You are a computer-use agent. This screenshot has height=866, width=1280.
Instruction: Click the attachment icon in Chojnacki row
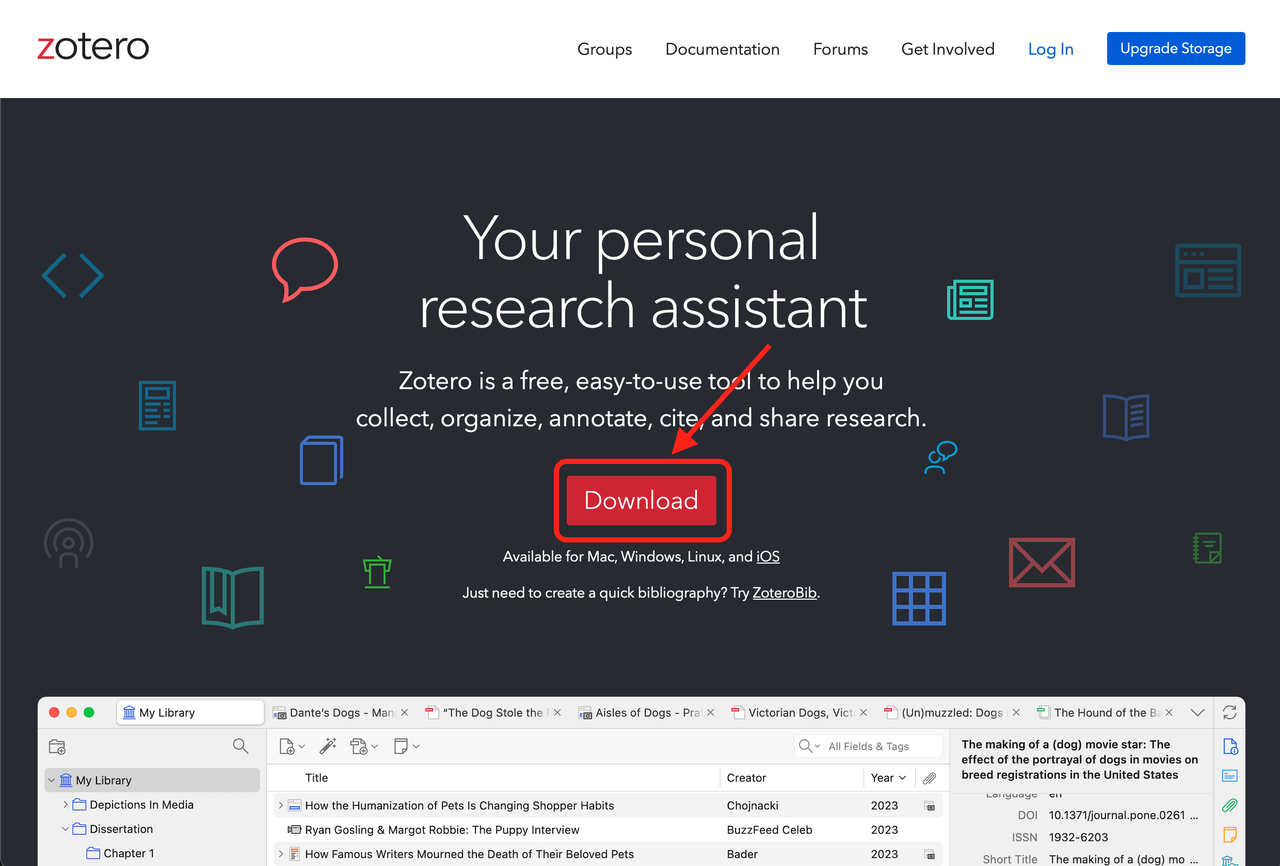pyautogui.click(x=929, y=805)
